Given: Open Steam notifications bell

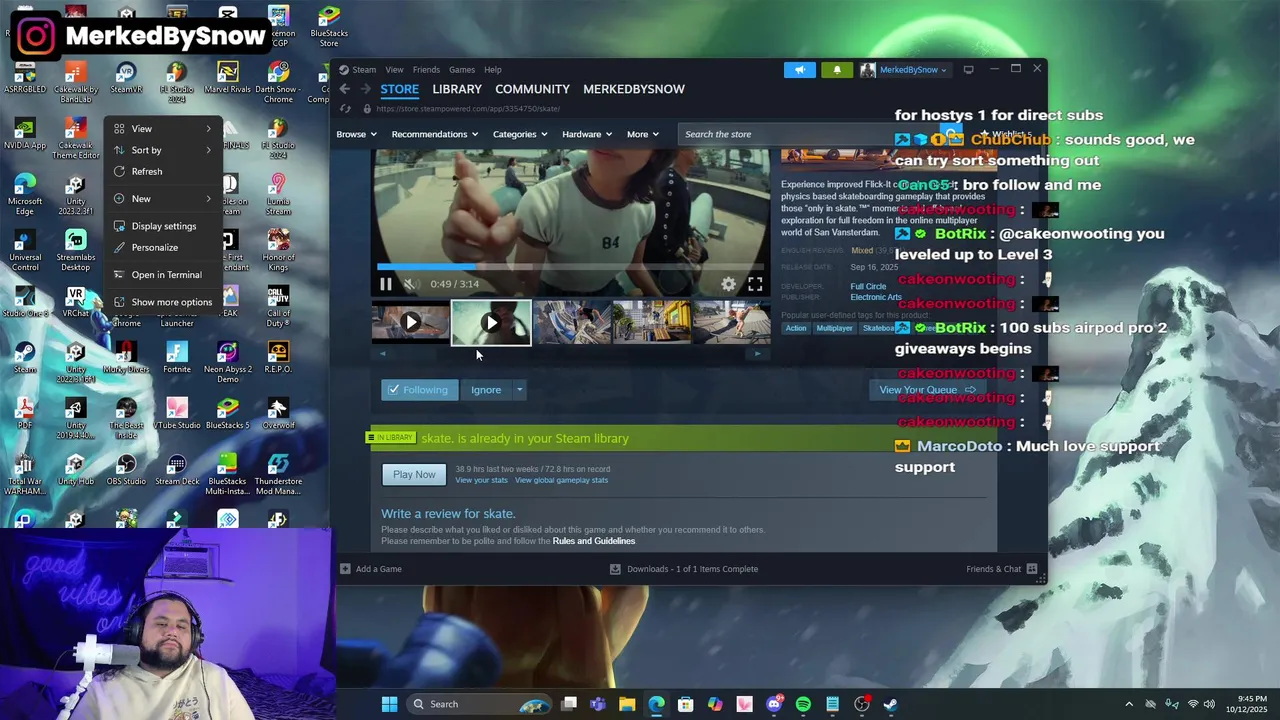Looking at the screenshot, I should (837, 69).
